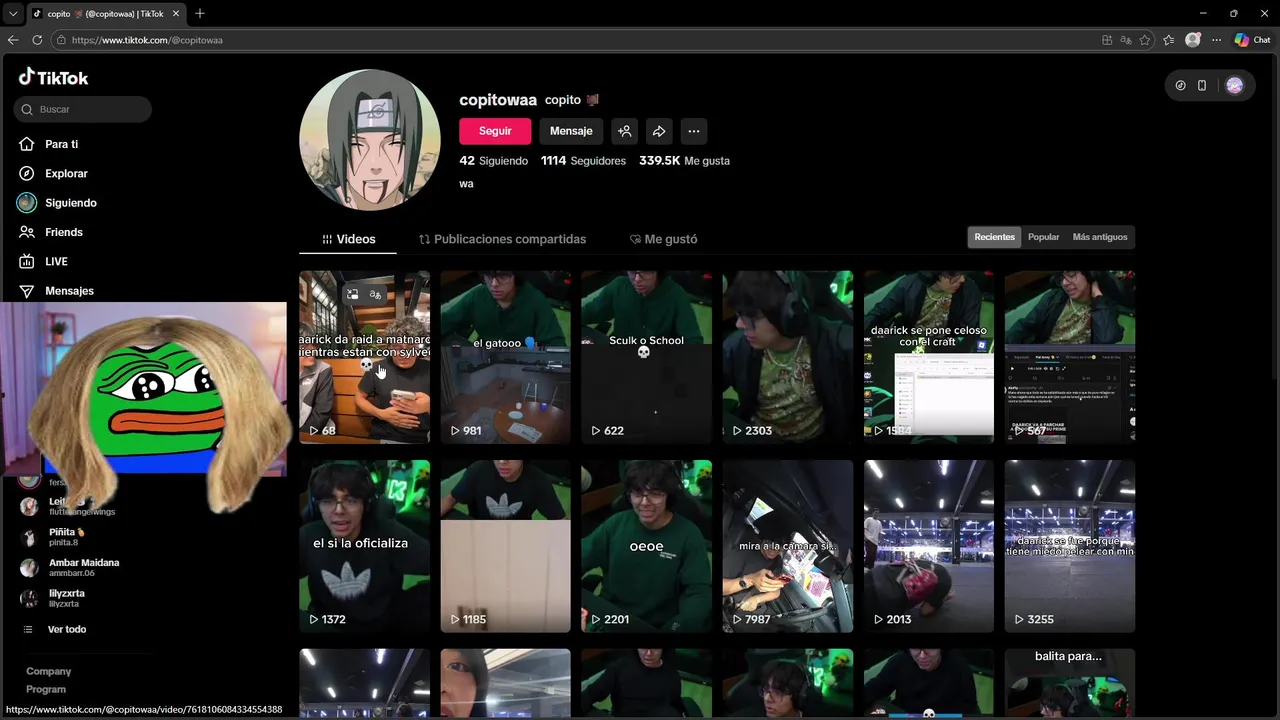Click the Get coins TikTok icon
The image size is (1280, 720).
pos(1180,86)
